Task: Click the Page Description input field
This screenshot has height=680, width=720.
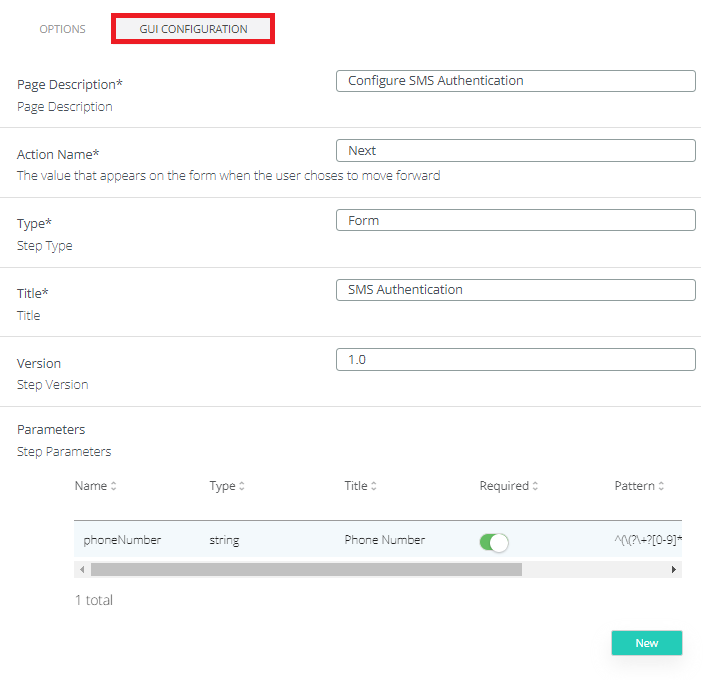Action: (515, 81)
